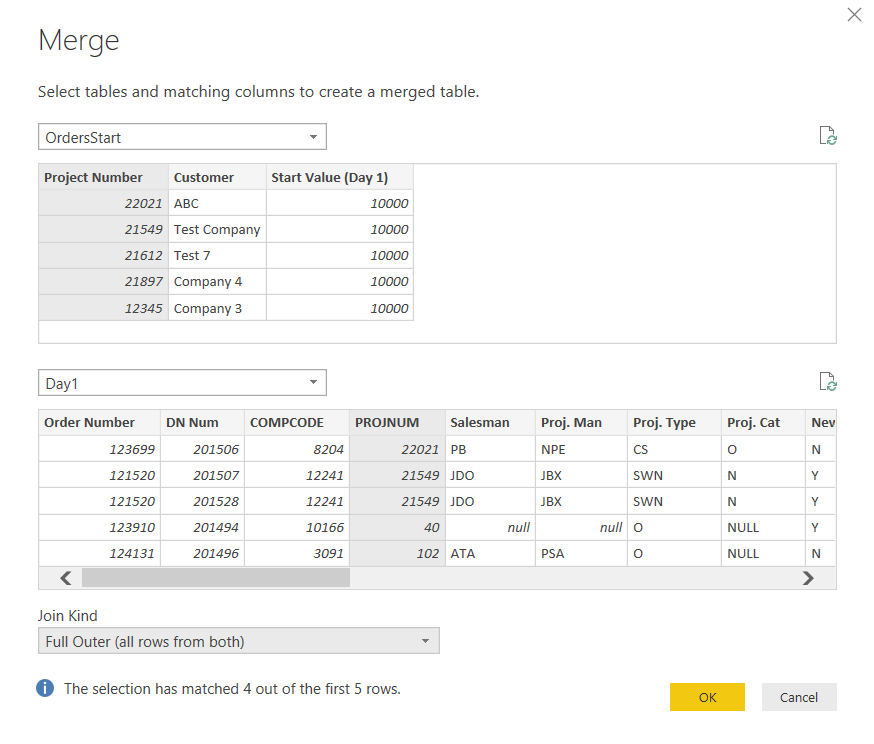Image resolution: width=874 pixels, height=744 pixels.
Task: Click DN Num 201507 cell
Action: pos(202,475)
